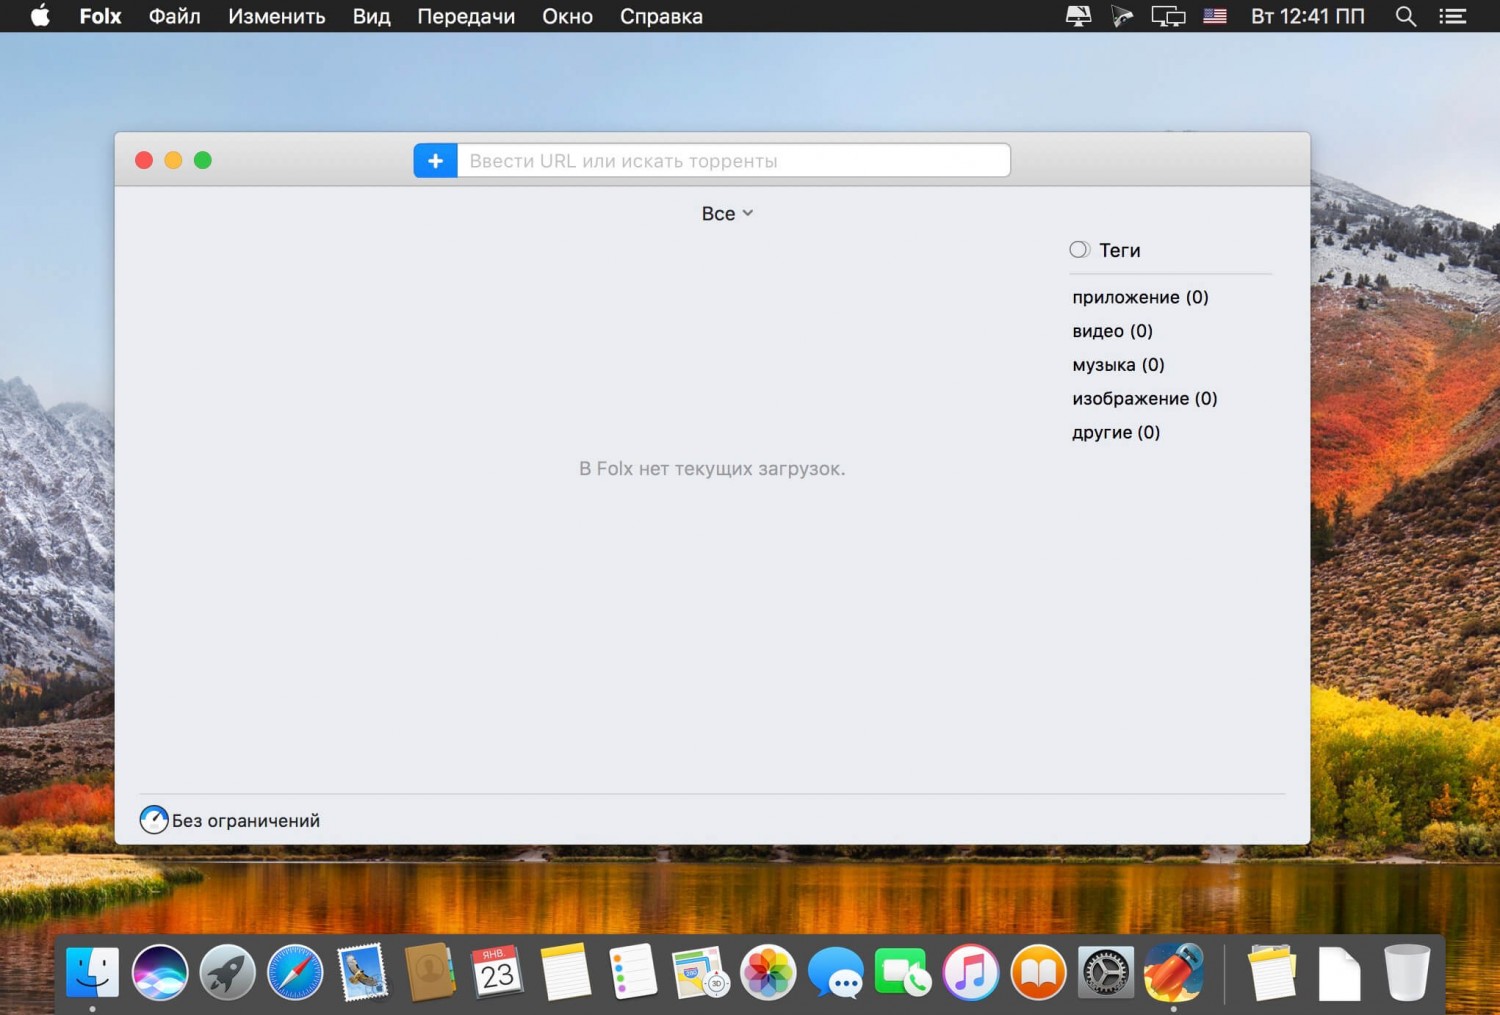Click the speed limit gauge icon

pyautogui.click(x=154, y=820)
